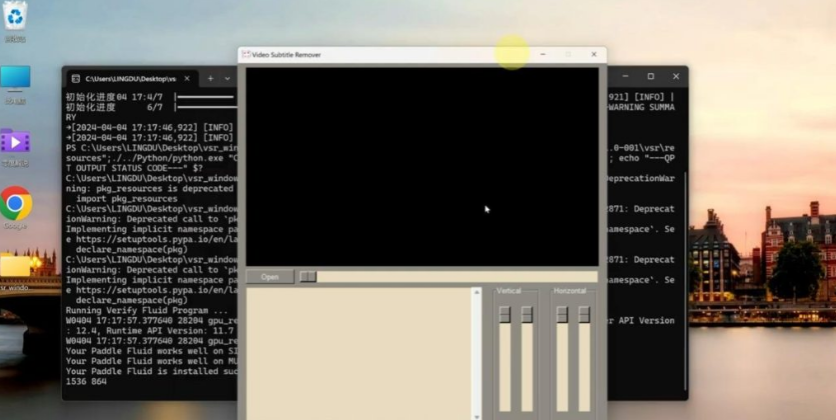Click the output log scrollbar up arrow
This screenshot has height=420, width=836.
point(477,292)
